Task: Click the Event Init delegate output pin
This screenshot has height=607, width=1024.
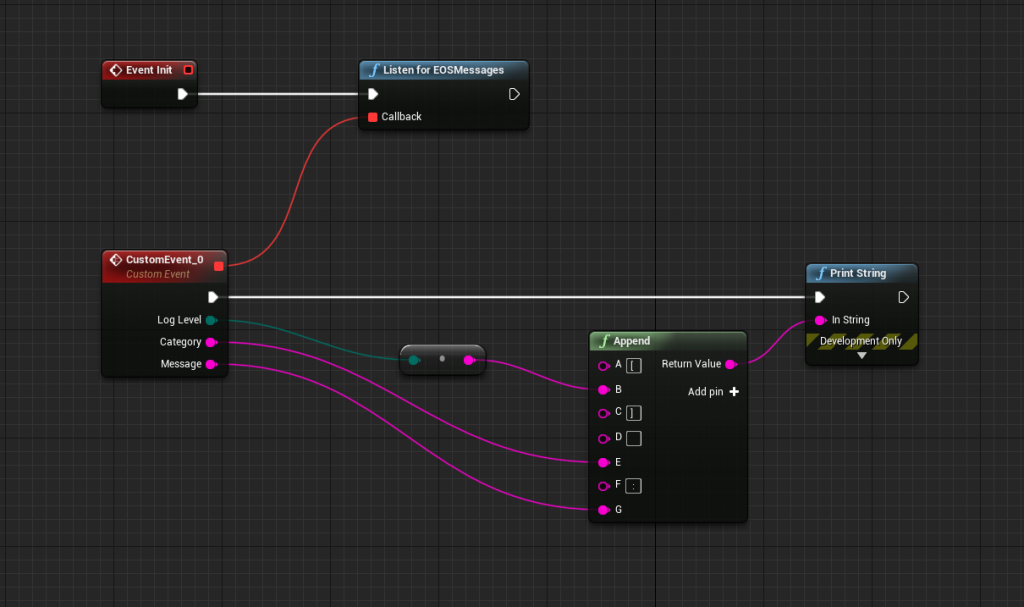Action: [187, 70]
